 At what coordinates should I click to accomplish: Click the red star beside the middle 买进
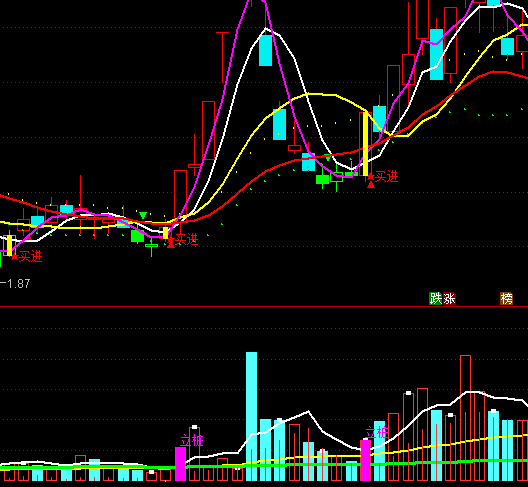[171, 239]
